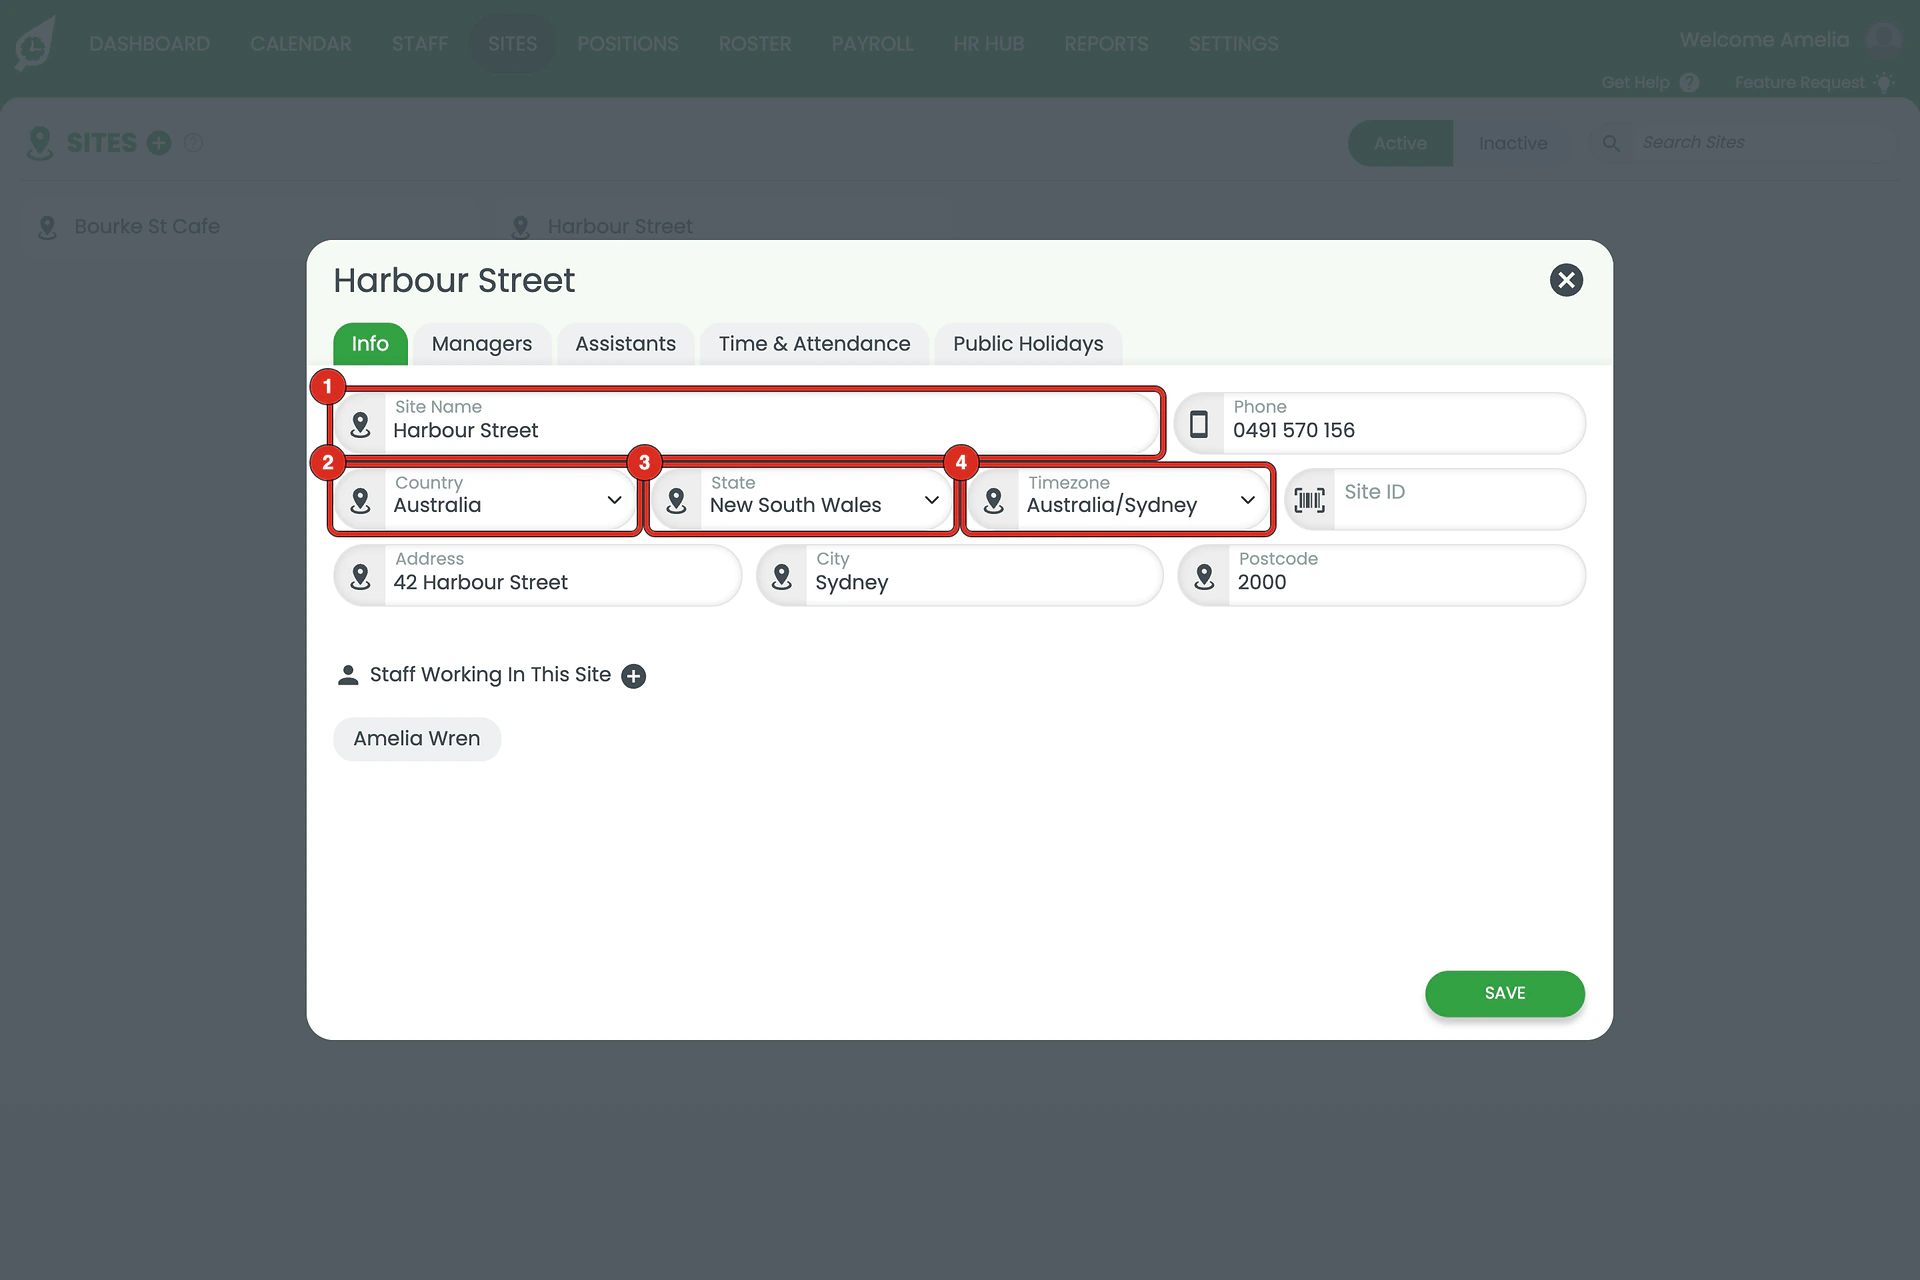This screenshot has height=1280, width=1920.
Task: Click the app logo in top bar
Action: click(35, 44)
